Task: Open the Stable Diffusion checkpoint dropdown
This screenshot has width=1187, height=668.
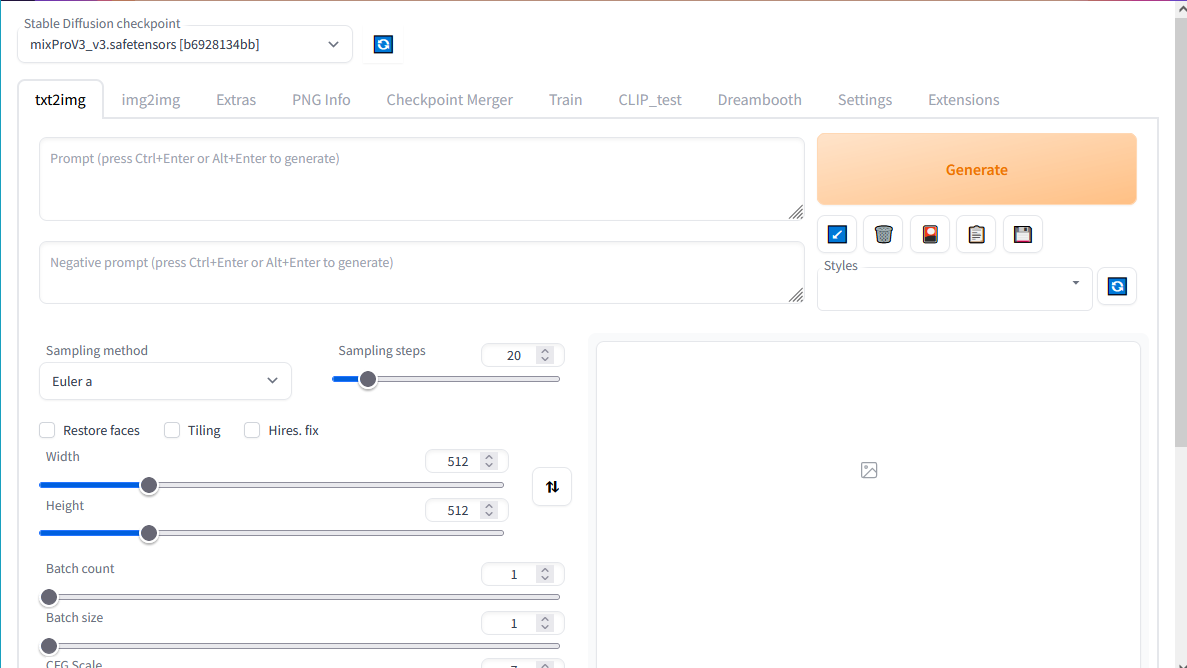Action: (185, 44)
